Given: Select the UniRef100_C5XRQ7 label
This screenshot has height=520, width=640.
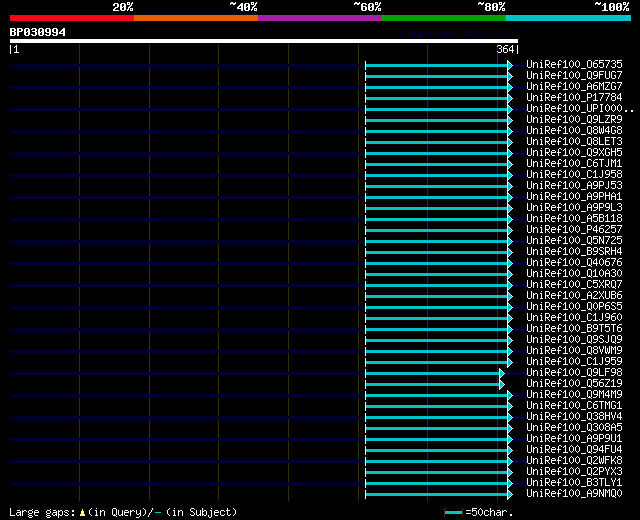Looking at the screenshot, I should pos(574,284).
